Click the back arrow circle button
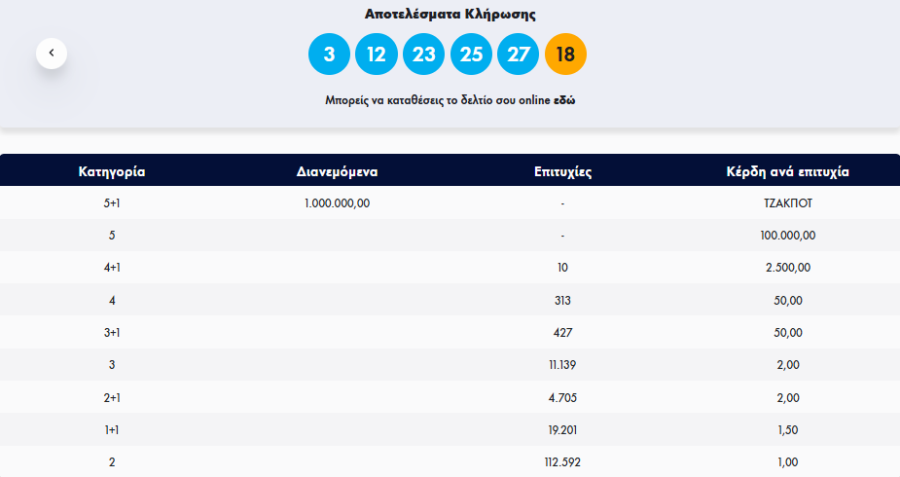Image resolution: width=900 pixels, height=477 pixels. (x=51, y=53)
